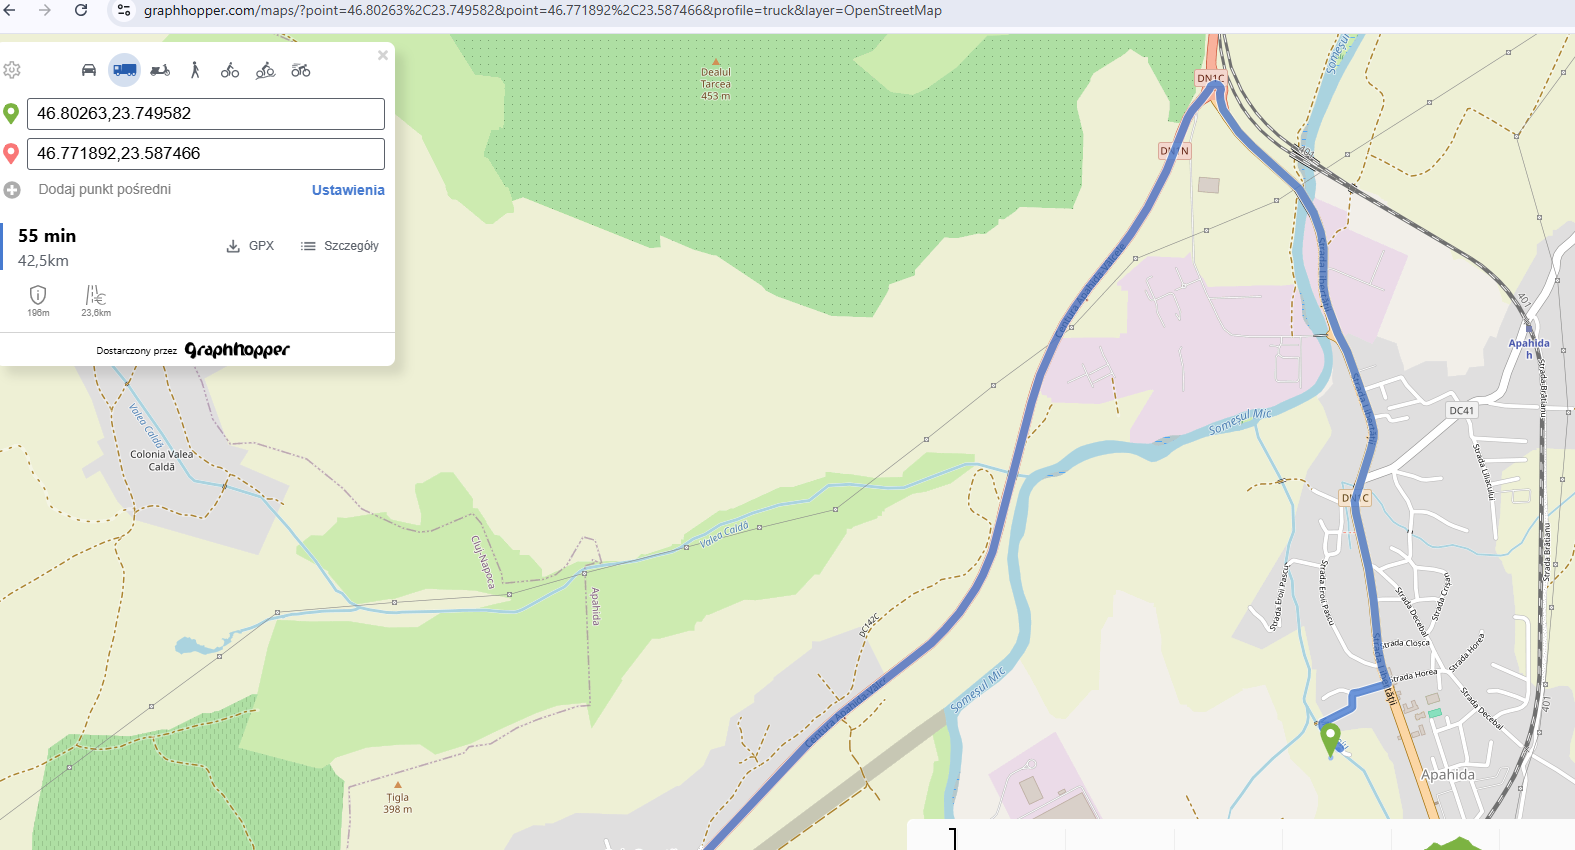Select the bicycle profile icon

(x=230, y=70)
